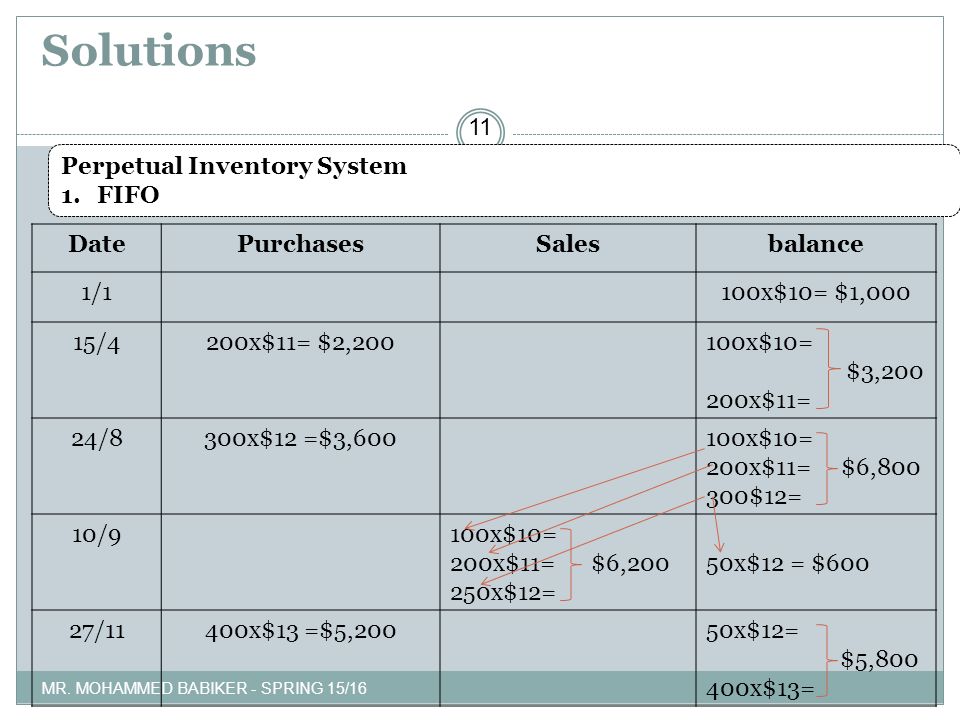Click the Mr. Mohammed Babiker footer text

204,689
